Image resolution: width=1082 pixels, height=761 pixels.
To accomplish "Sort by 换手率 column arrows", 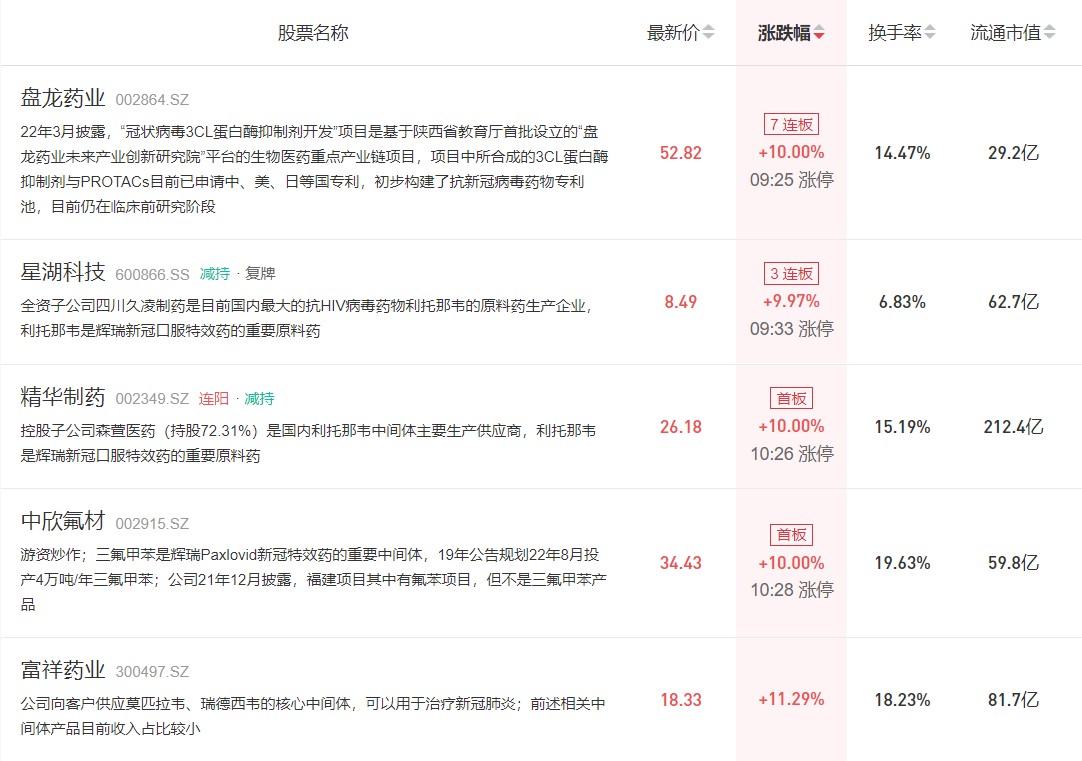I will pyautogui.click(x=929, y=33).
